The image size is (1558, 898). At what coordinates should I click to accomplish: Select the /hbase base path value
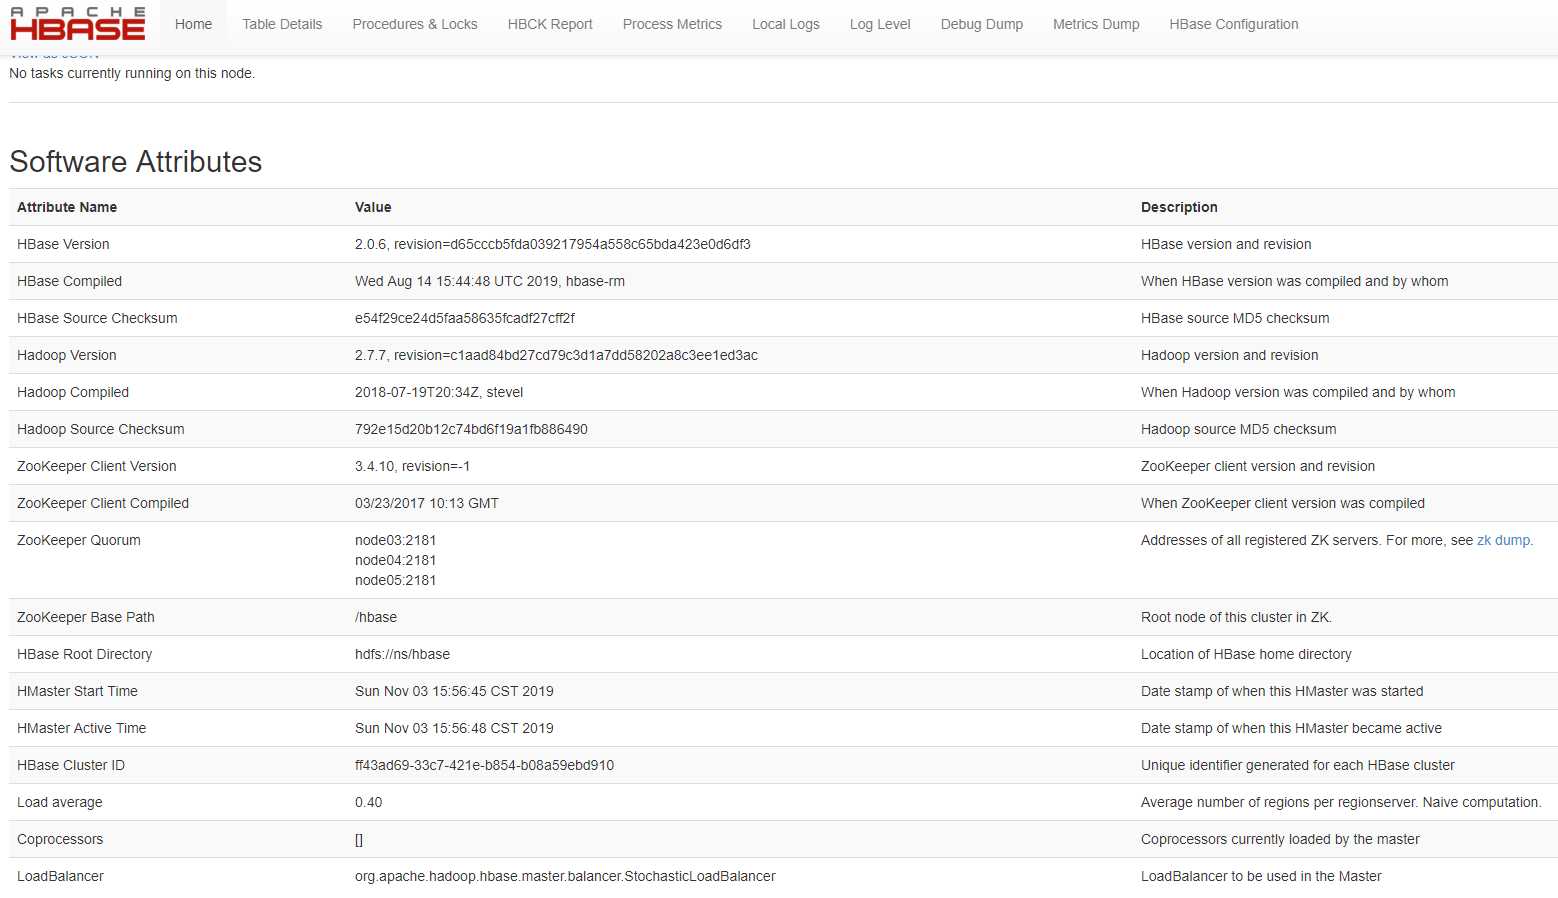tap(376, 617)
